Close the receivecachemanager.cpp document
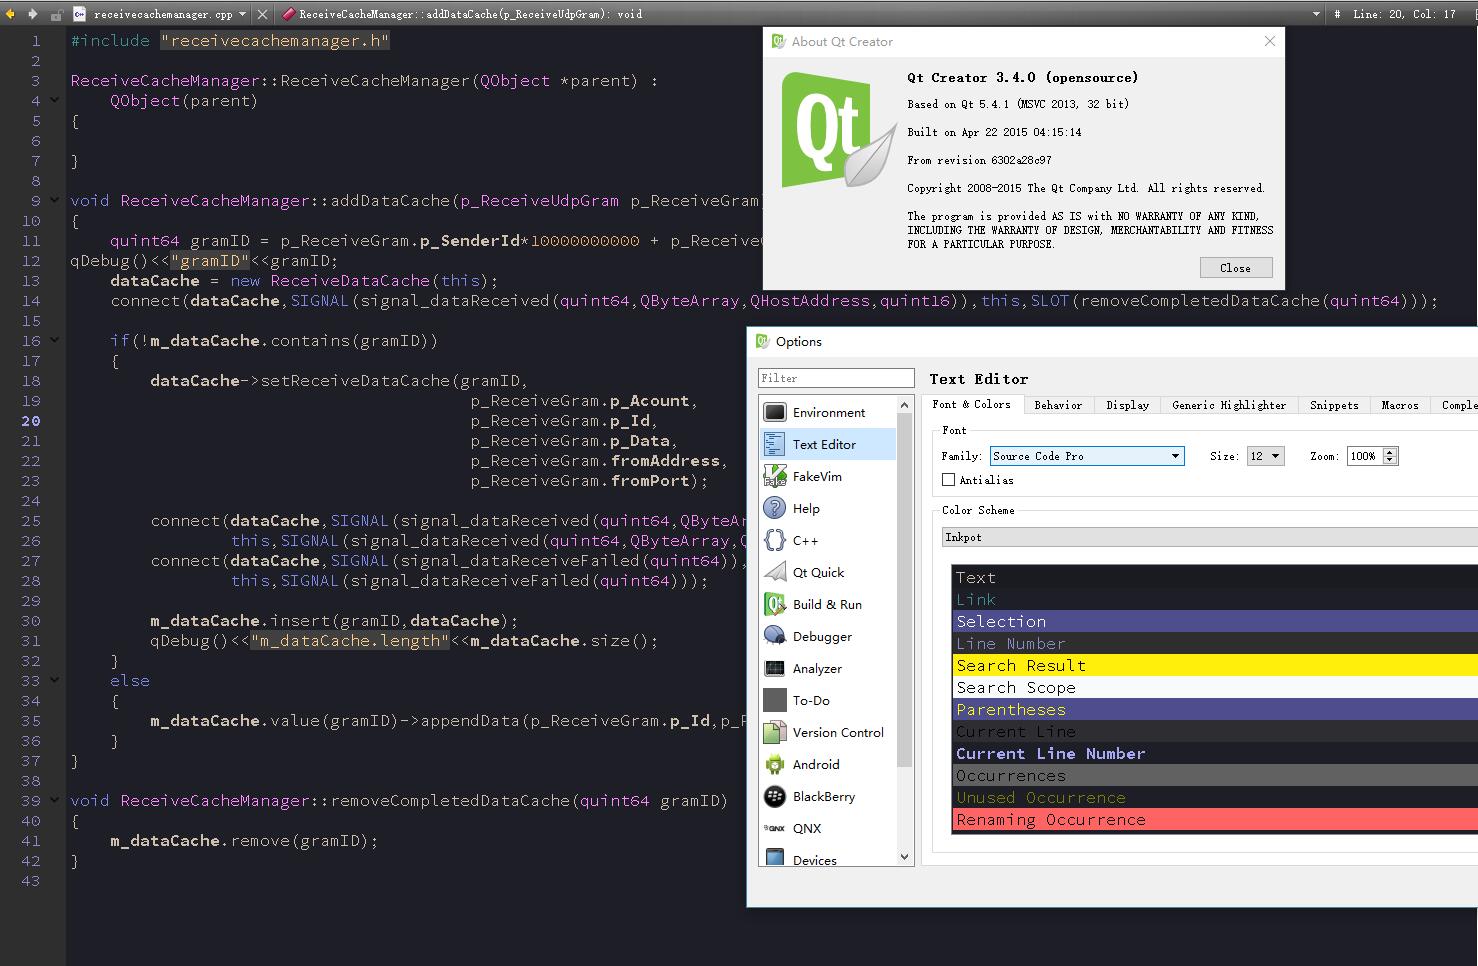This screenshot has width=1478, height=966. 262,14
